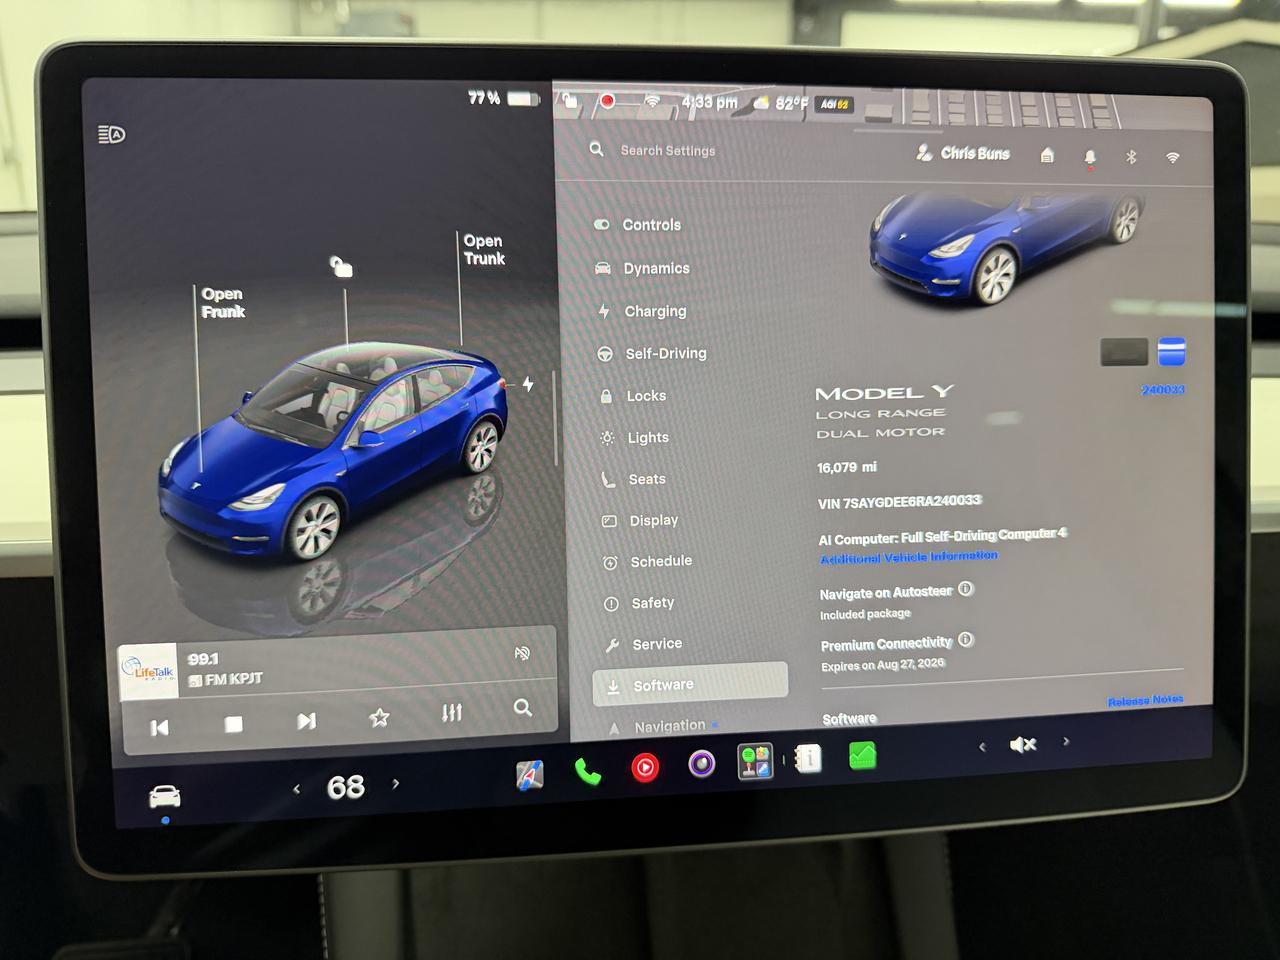Decrease cabin temperature with left arrow
Screen dimensions: 1280x960
[x=296, y=789]
